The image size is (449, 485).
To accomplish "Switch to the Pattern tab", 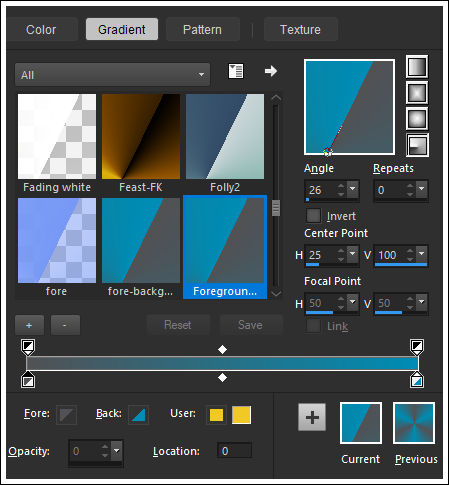I will tap(202, 29).
